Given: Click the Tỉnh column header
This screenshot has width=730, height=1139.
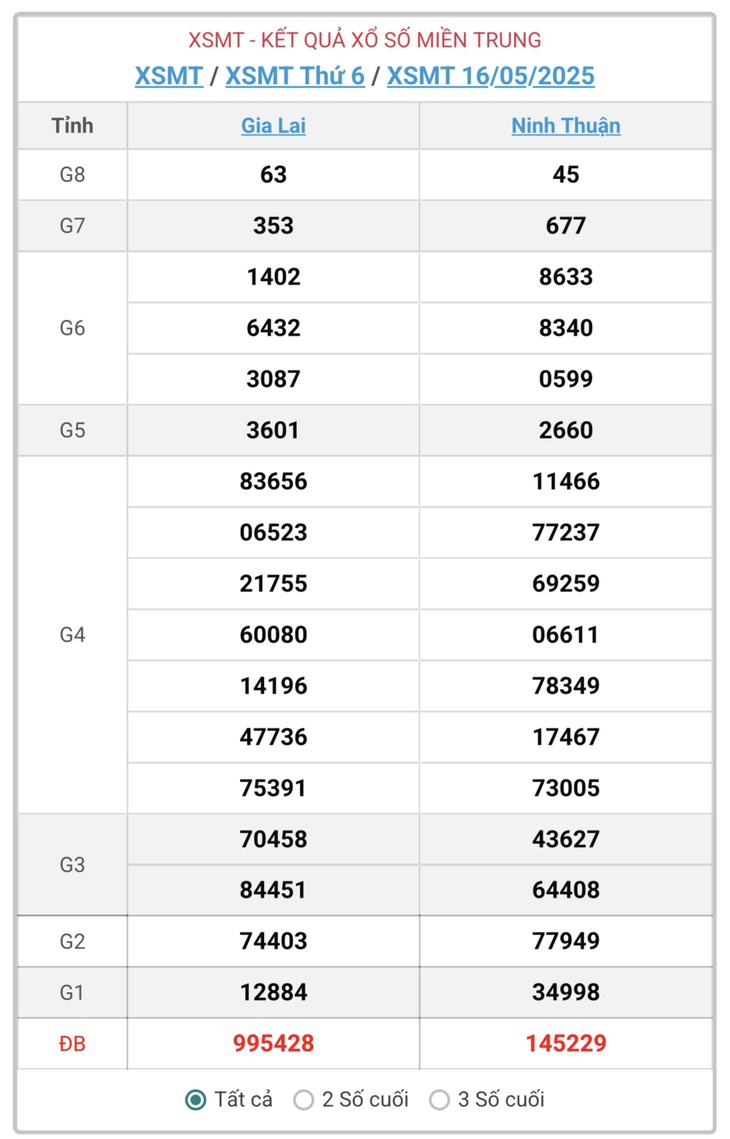Looking at the screenshot, I should click(x=73, y=126).
